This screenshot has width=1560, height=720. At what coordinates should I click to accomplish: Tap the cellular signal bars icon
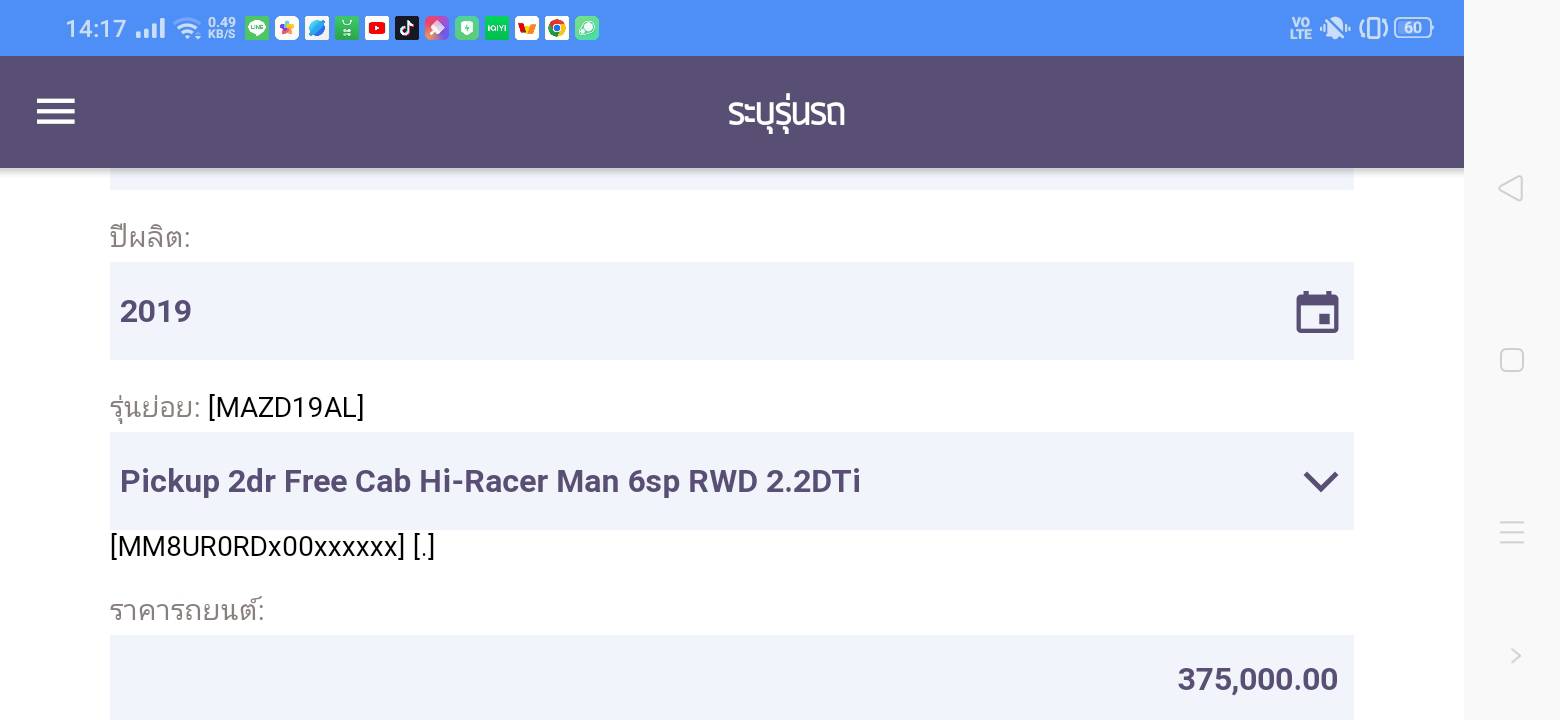point(150,28)
